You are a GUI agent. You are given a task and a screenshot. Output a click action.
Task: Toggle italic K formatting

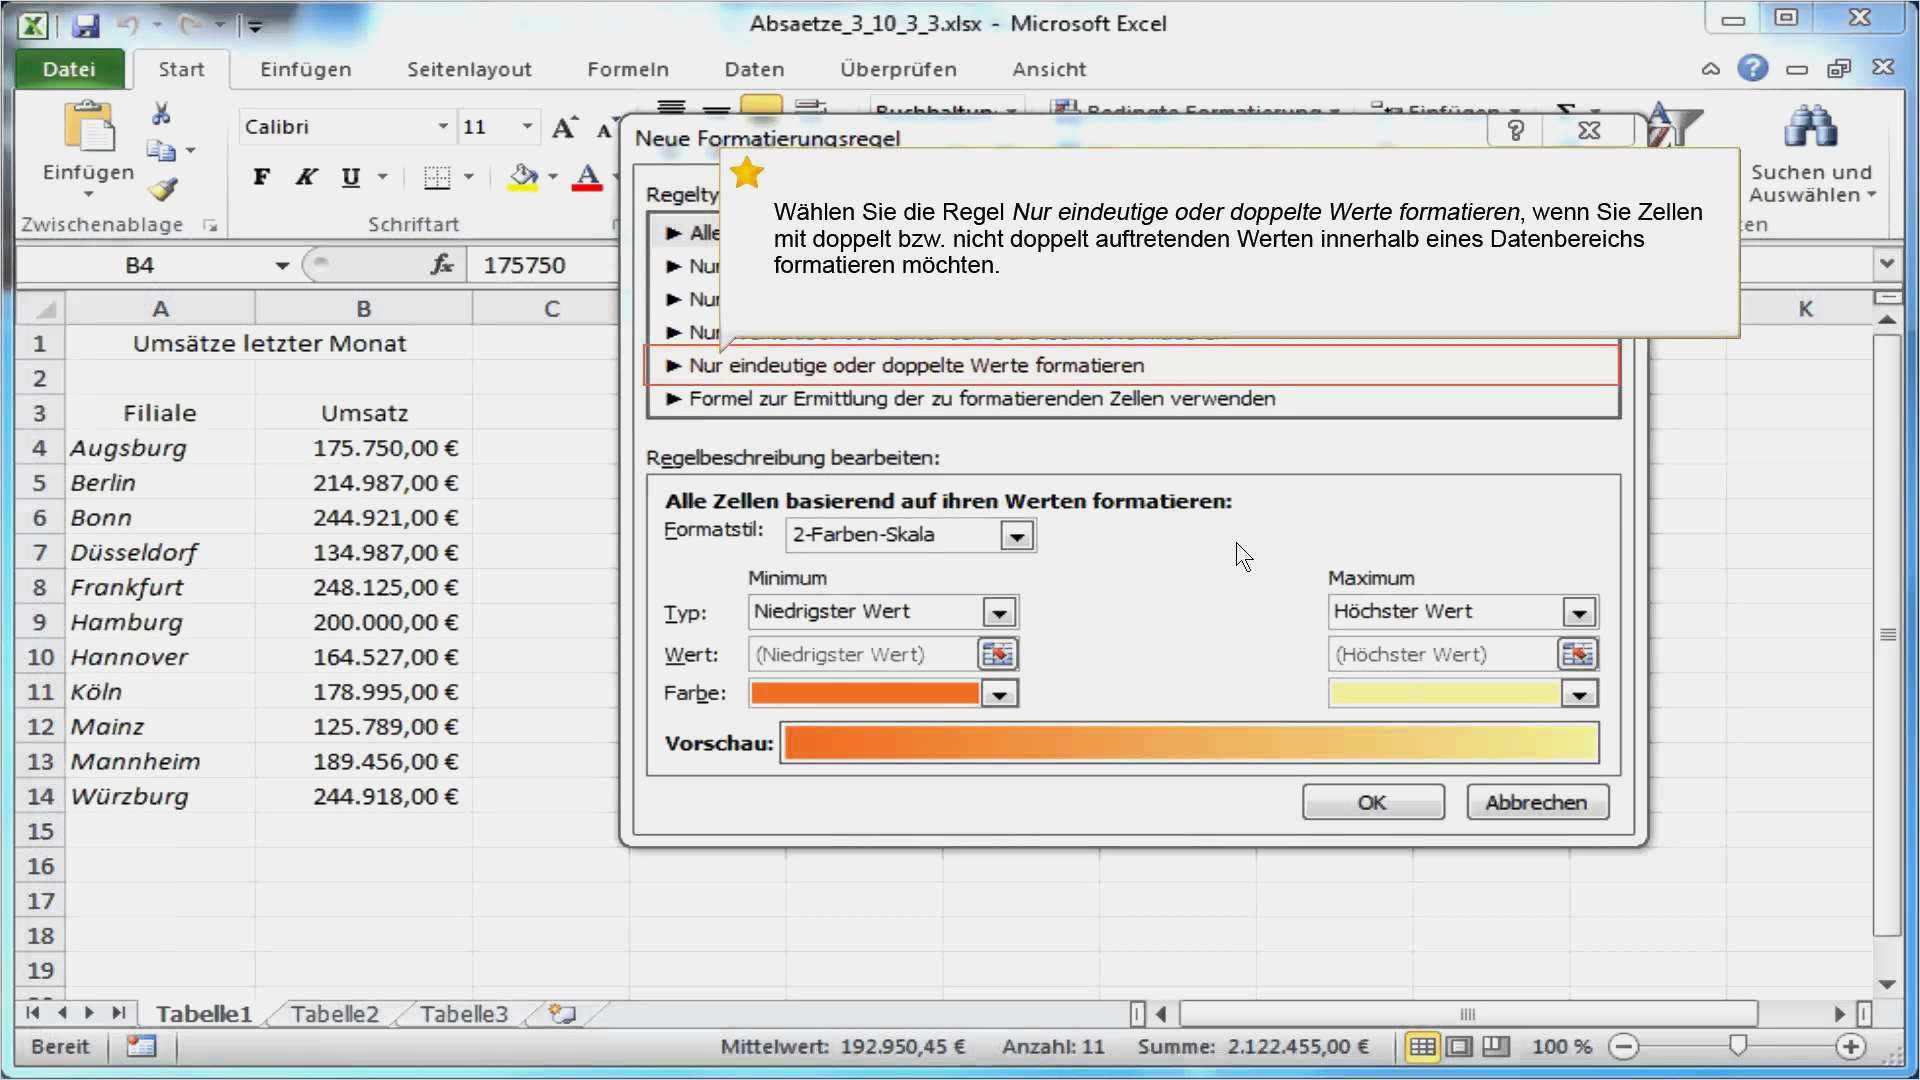pos(306,178)
